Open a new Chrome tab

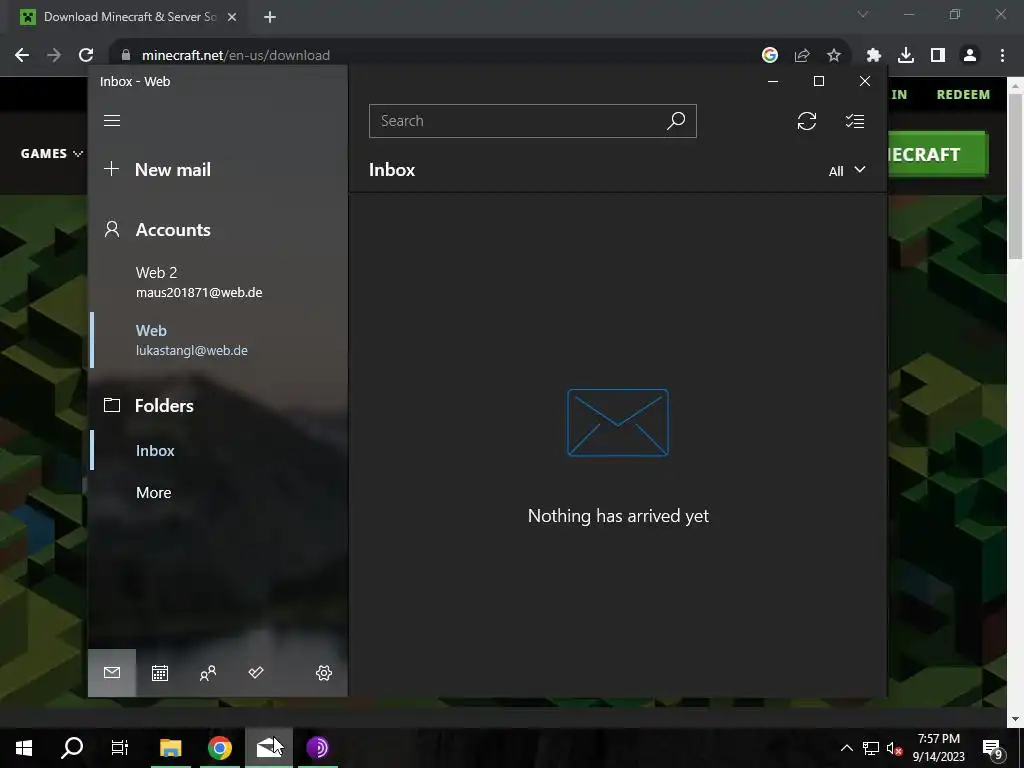click(270, 17)
